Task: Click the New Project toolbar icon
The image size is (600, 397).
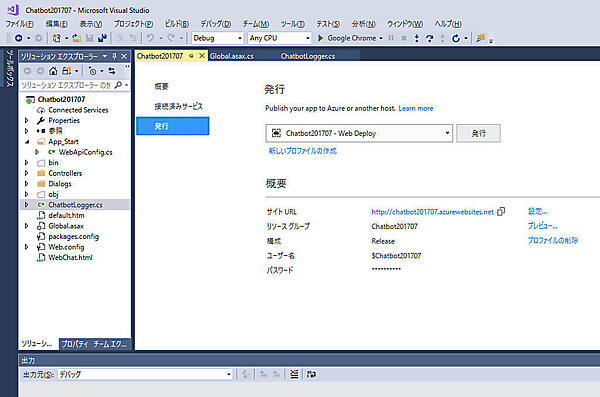Action: [57, 38]
